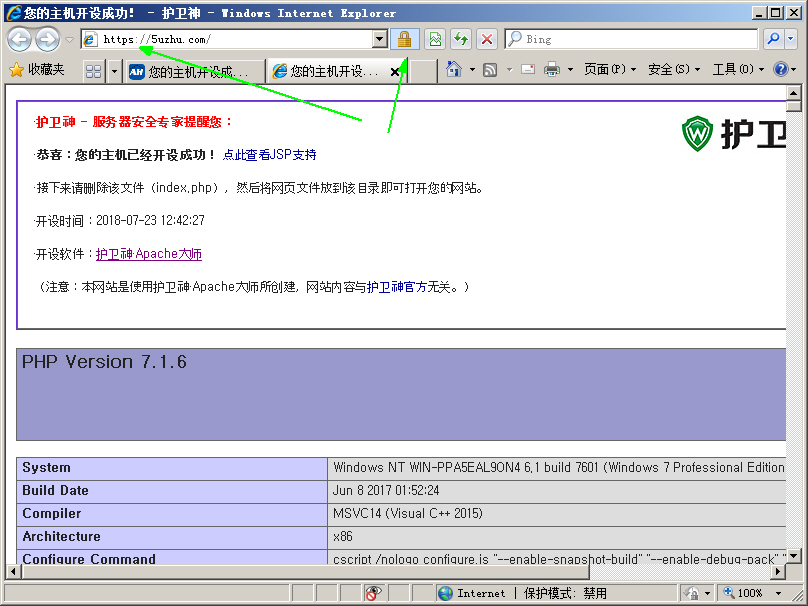Open the 护卫神Apache大师 link
This screenshot has height=606, width=808.
click(x=148, y=253)
